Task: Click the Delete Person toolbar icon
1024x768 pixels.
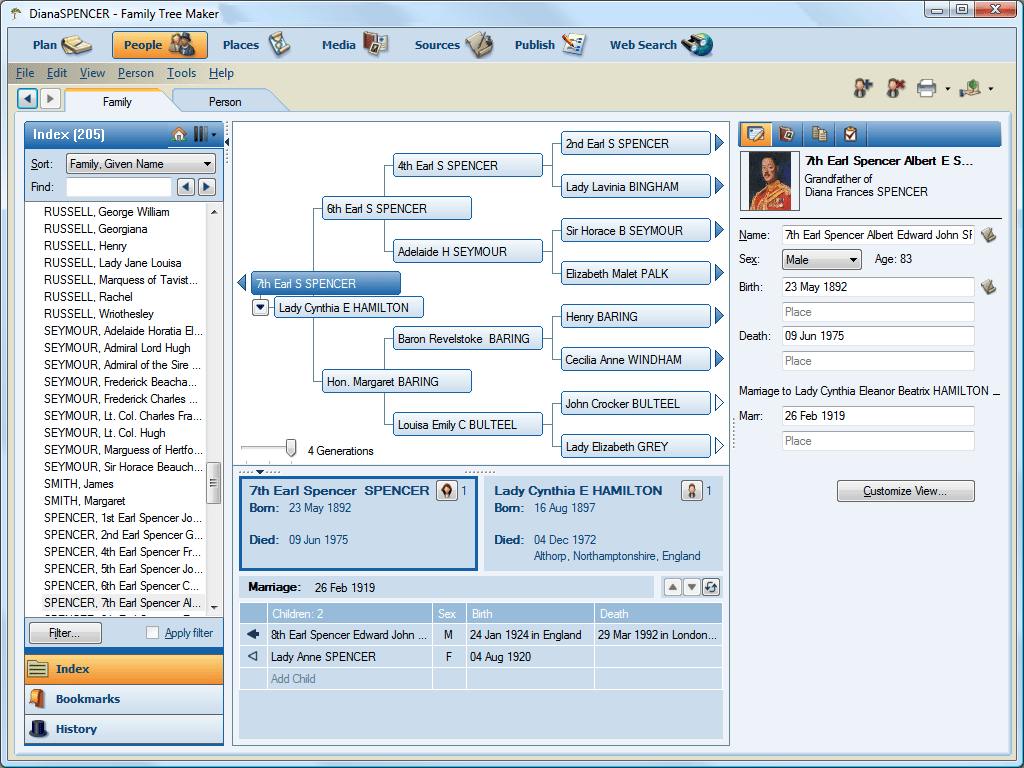Action: click(x=893, y=88)
